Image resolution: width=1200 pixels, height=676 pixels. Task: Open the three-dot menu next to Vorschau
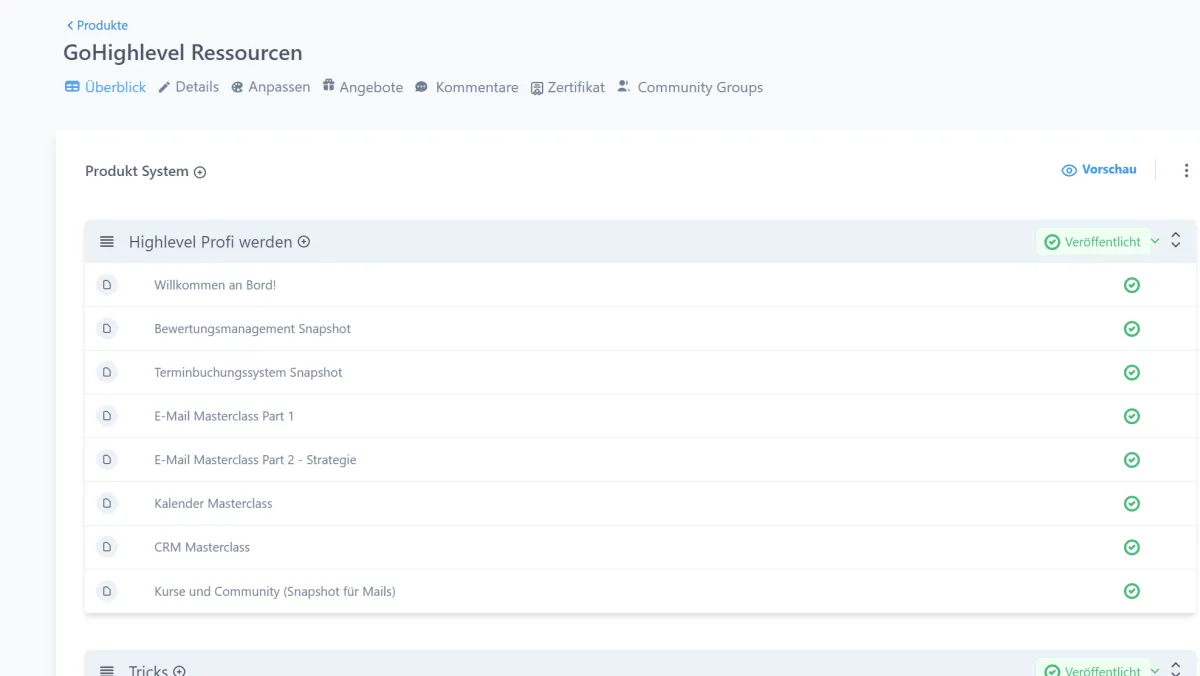[x=1186, y=171]
